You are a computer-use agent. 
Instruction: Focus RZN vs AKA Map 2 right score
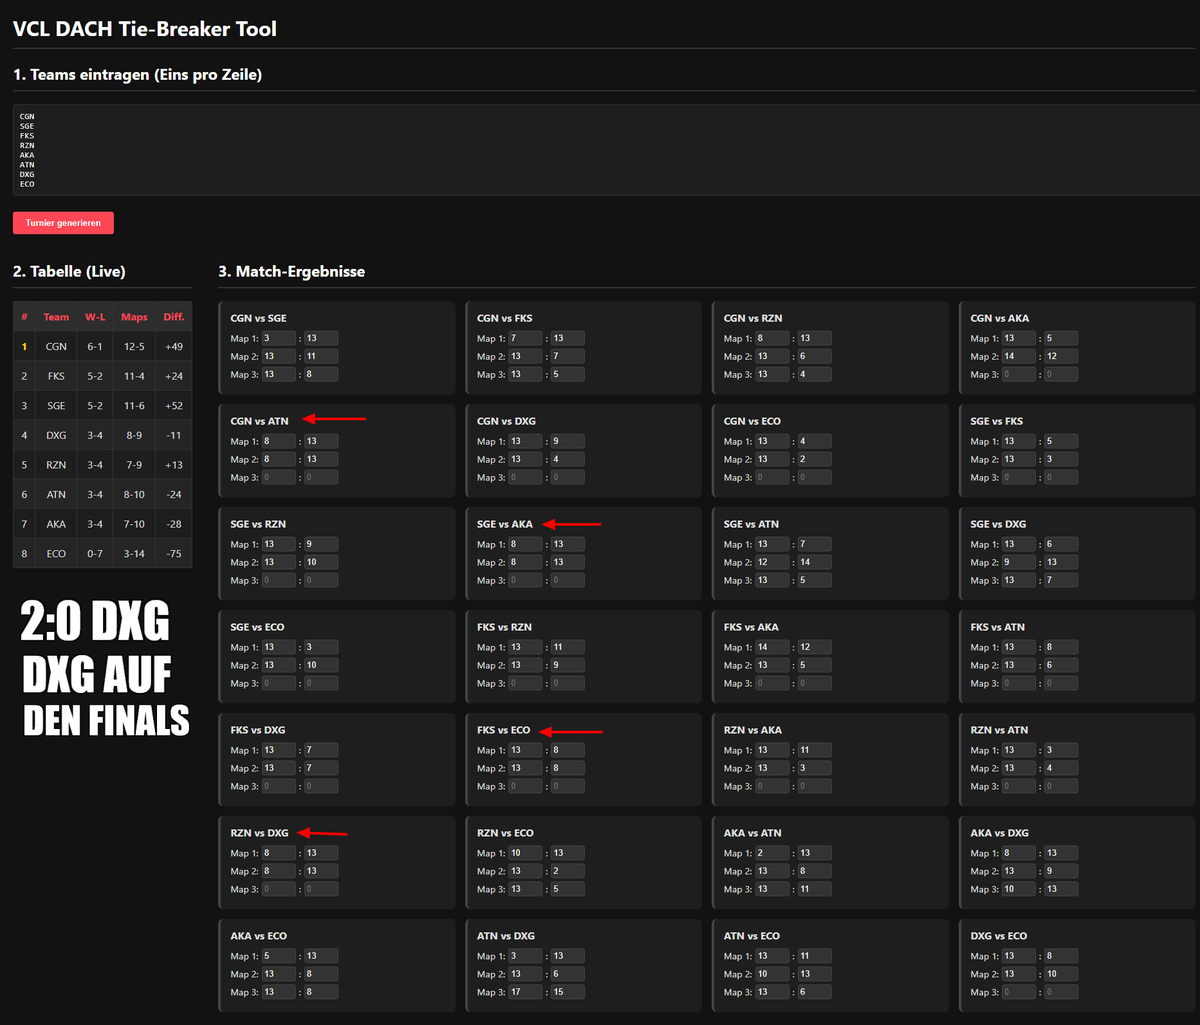[814, 768]
